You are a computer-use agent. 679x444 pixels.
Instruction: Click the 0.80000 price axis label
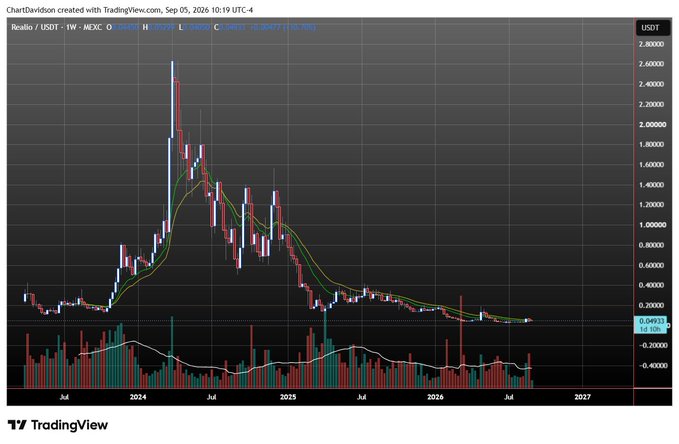pos(651,245)
